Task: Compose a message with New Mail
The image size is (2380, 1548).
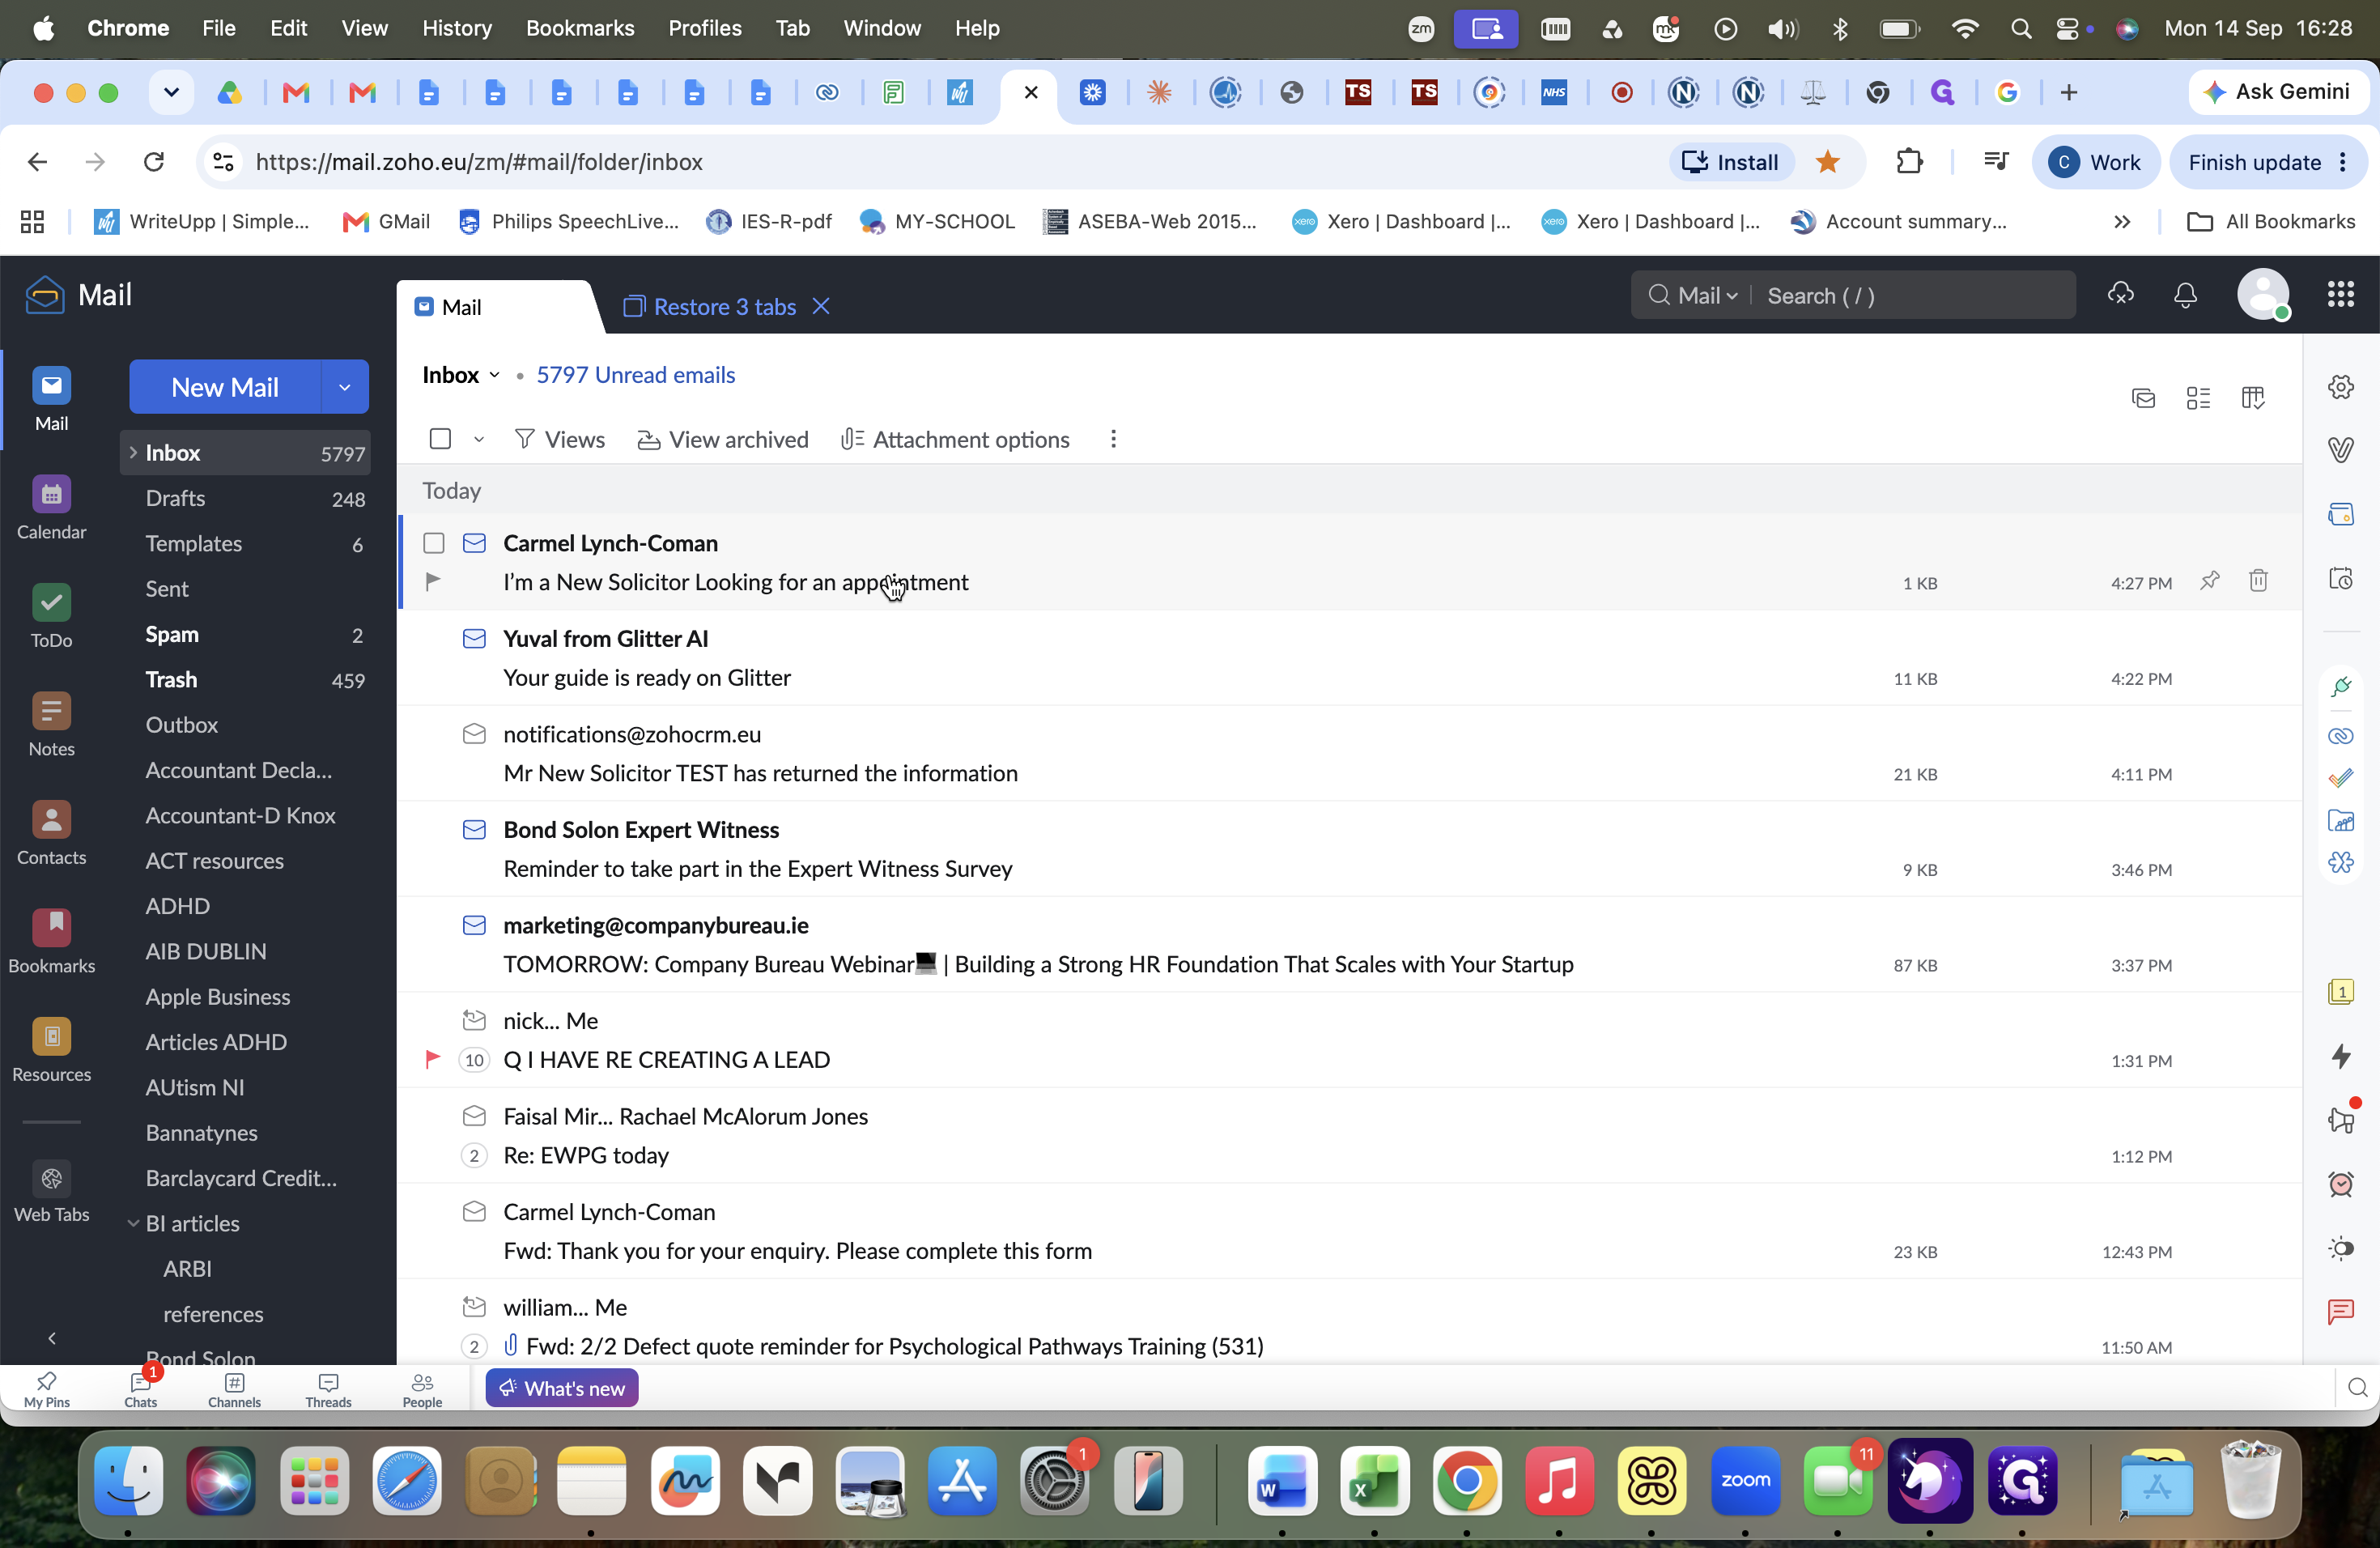Action: click(225, 387)
